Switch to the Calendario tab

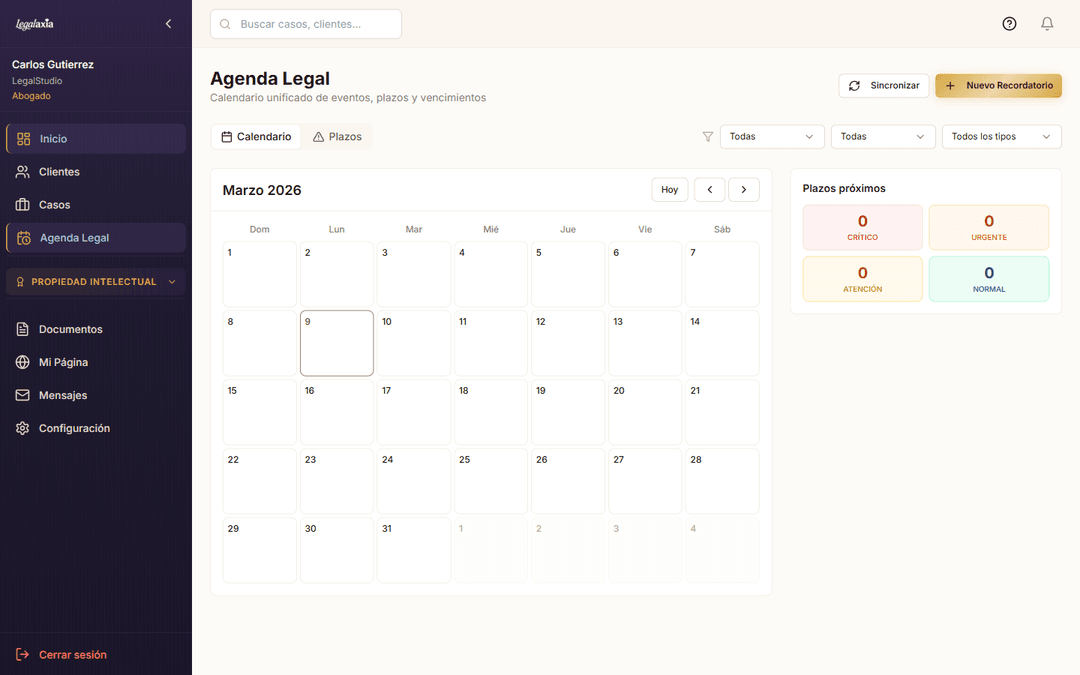pos(256,135)
